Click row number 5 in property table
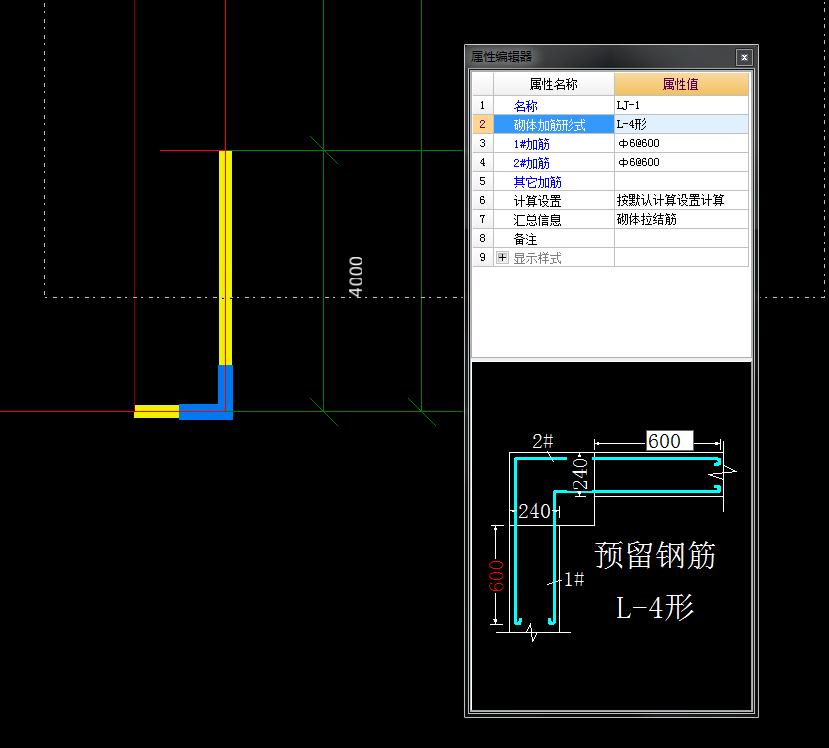 (x=482, y=182)
